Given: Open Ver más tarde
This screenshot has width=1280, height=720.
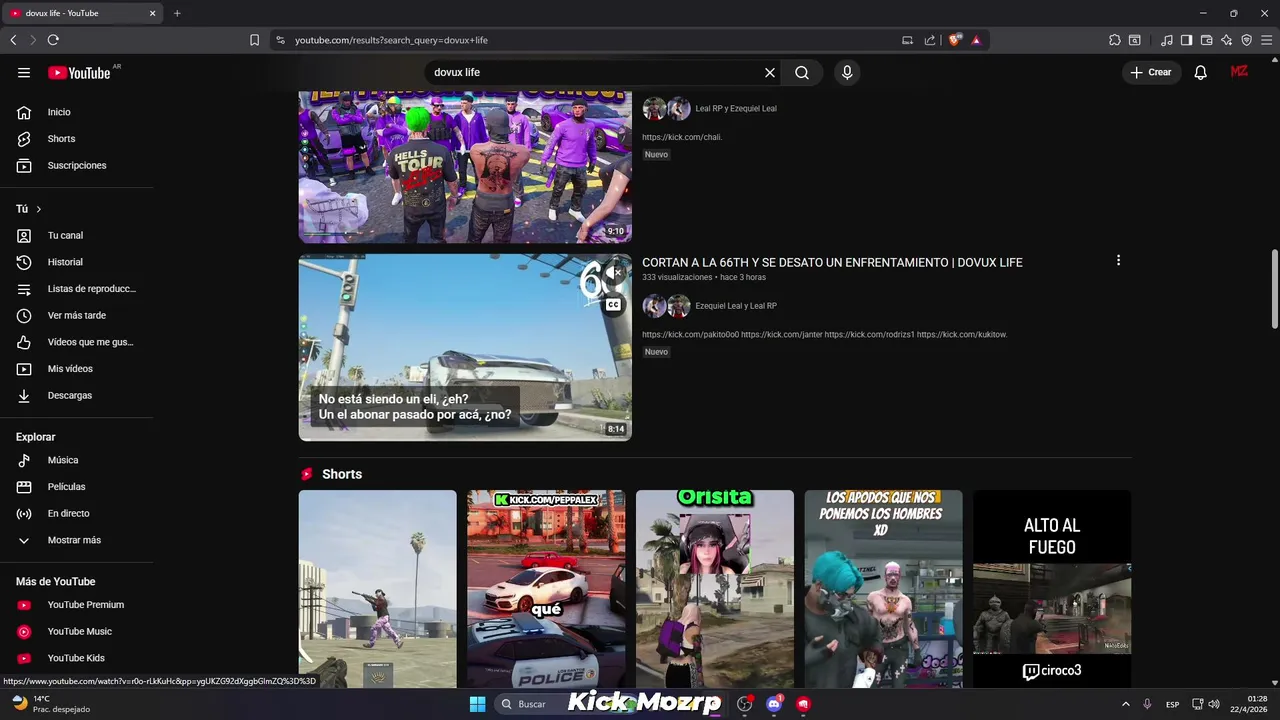Looking at the screenshot, I should (x=77, y=315).
